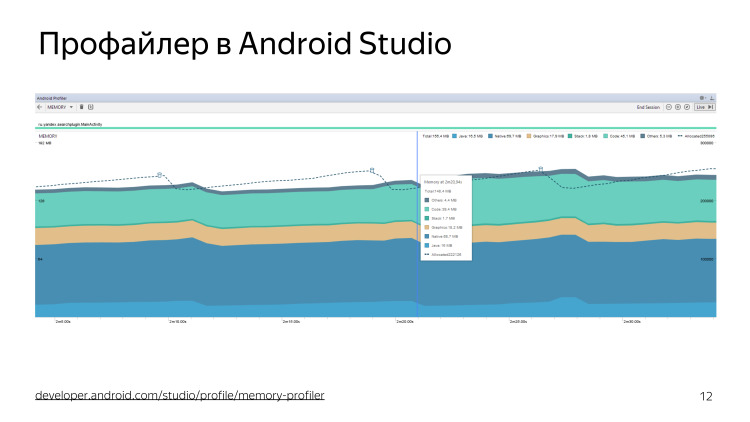Click the Java legend color swatch at top
750x422 pixels.
click(454, 136)
